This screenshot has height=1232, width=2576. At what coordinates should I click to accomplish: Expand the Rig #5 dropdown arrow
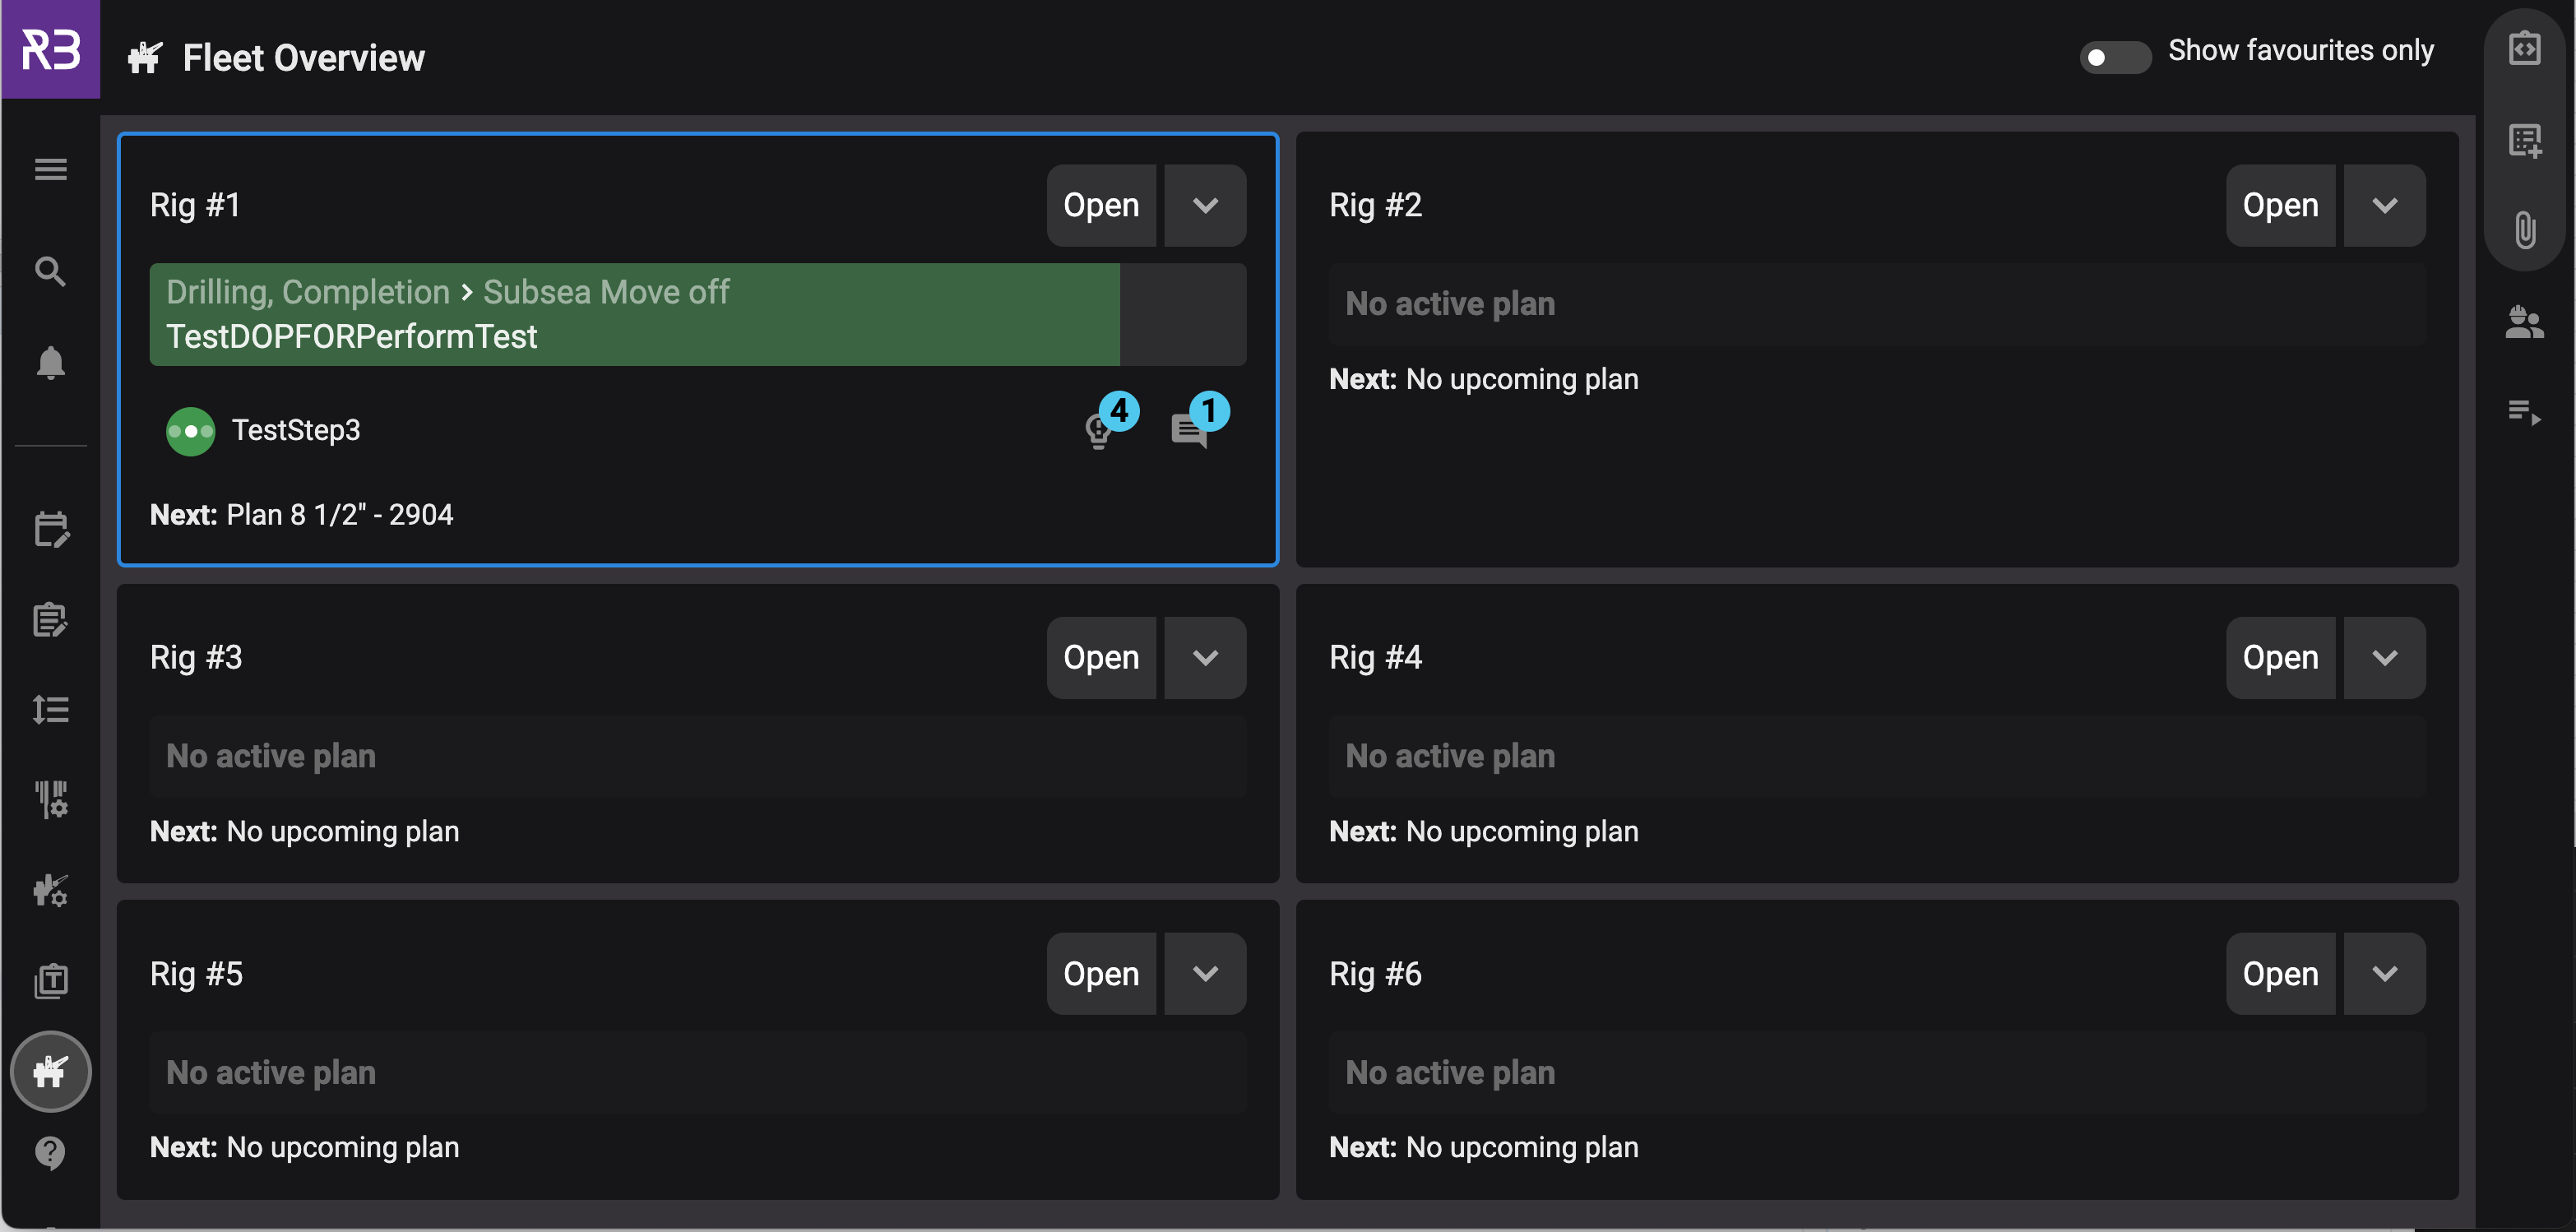(1205, 973)
